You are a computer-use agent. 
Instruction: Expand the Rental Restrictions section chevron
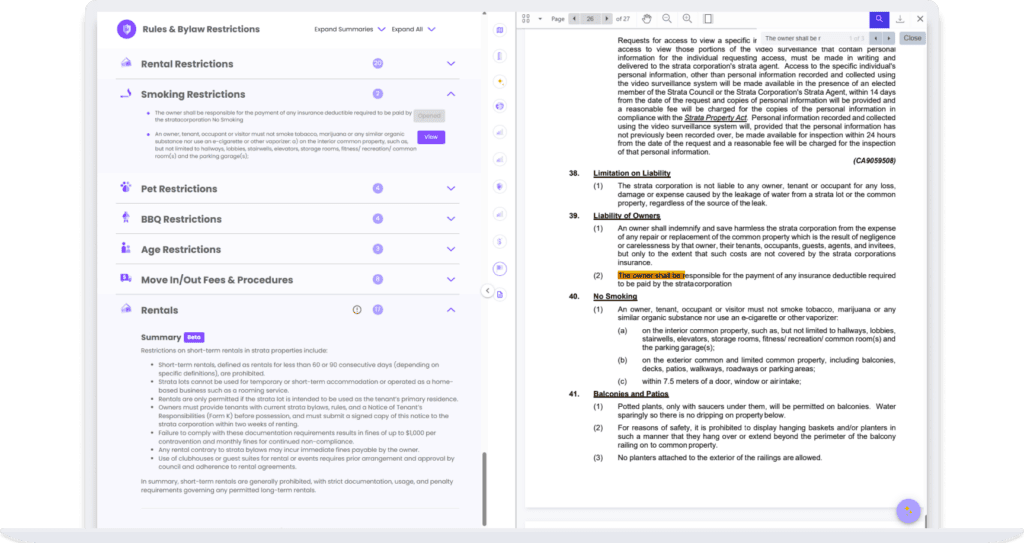click(451, 63)
